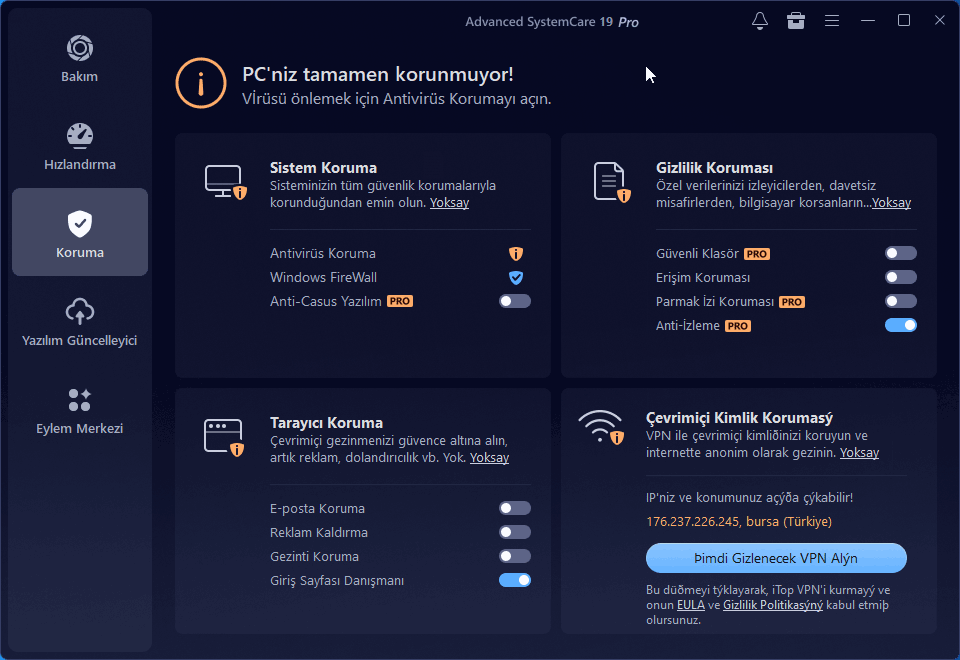
Task: Enable the E-posta Koruma toggle
Action: coord(515,508)
